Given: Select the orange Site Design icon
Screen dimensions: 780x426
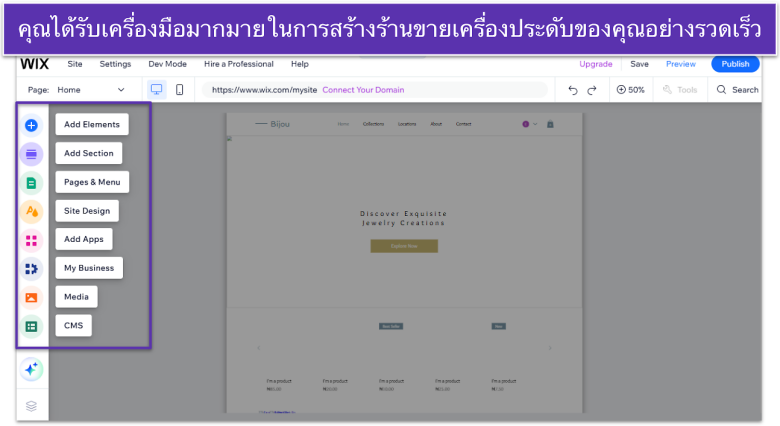Looking at the screenshot, I should 31,212.
